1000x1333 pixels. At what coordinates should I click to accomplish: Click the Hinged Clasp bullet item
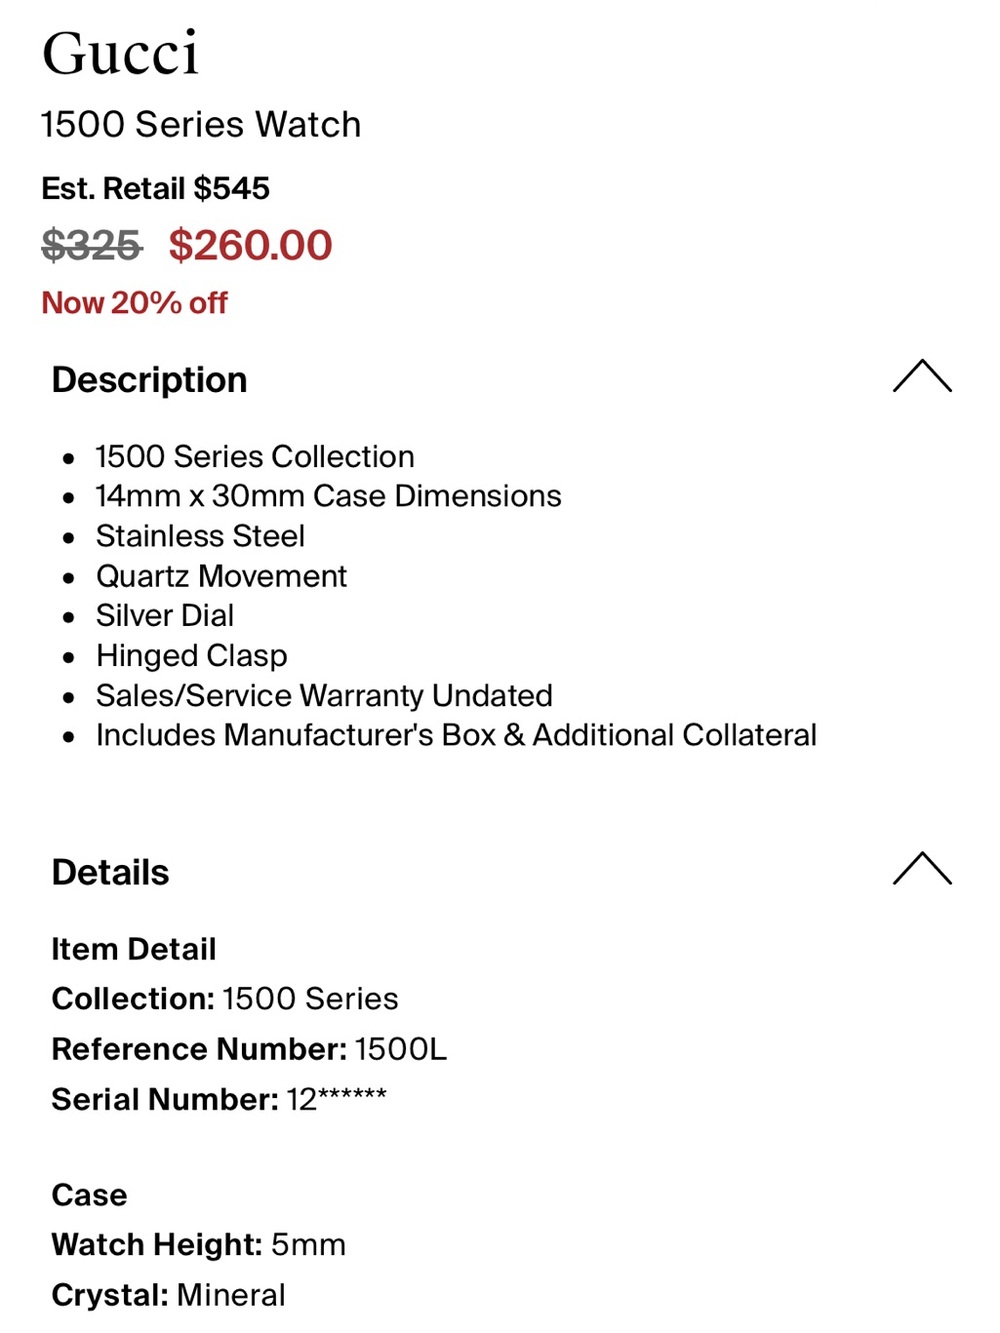pyautogui.click(x=191, y=656)
